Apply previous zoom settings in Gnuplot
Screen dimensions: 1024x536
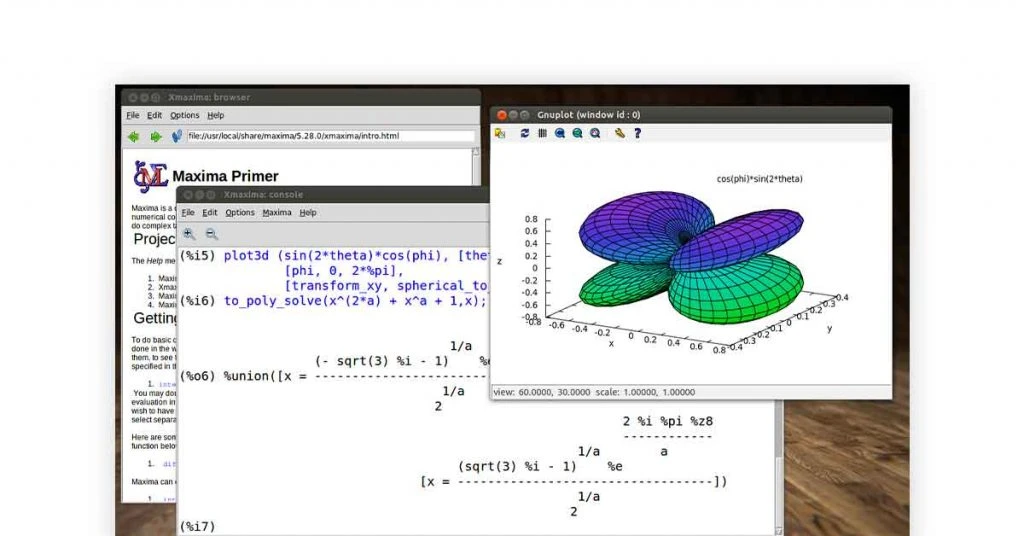tap(560, 133)
